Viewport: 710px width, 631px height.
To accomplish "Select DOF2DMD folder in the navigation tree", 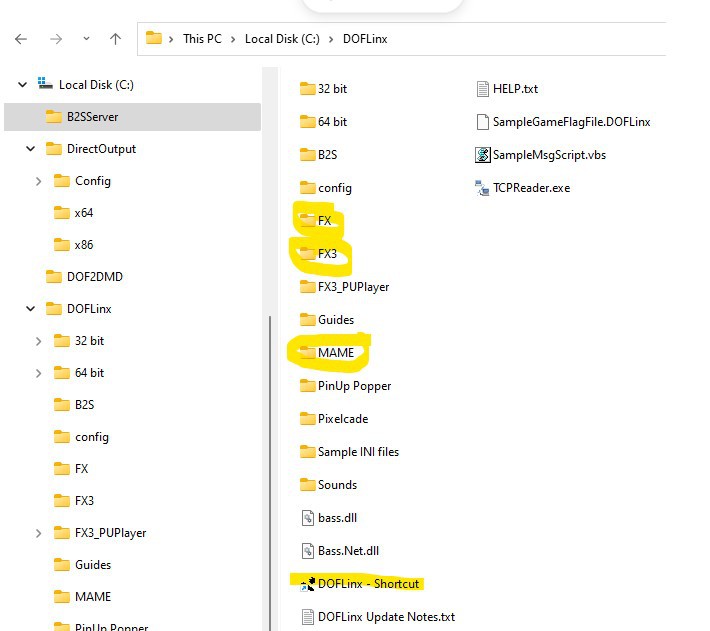I will point(94,277).
